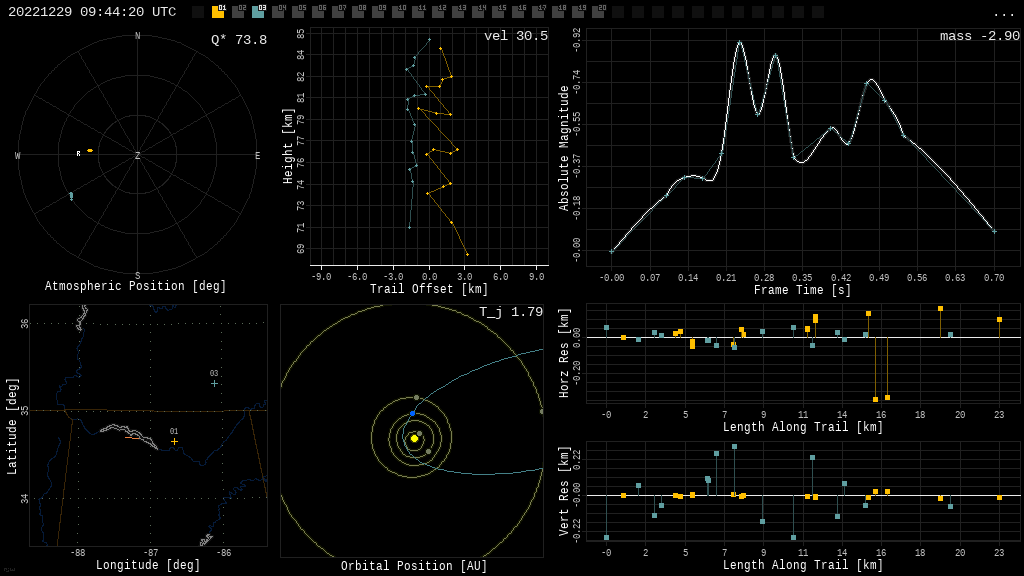Click the timestamp 20221229 09:44:20 UTC

92,12
